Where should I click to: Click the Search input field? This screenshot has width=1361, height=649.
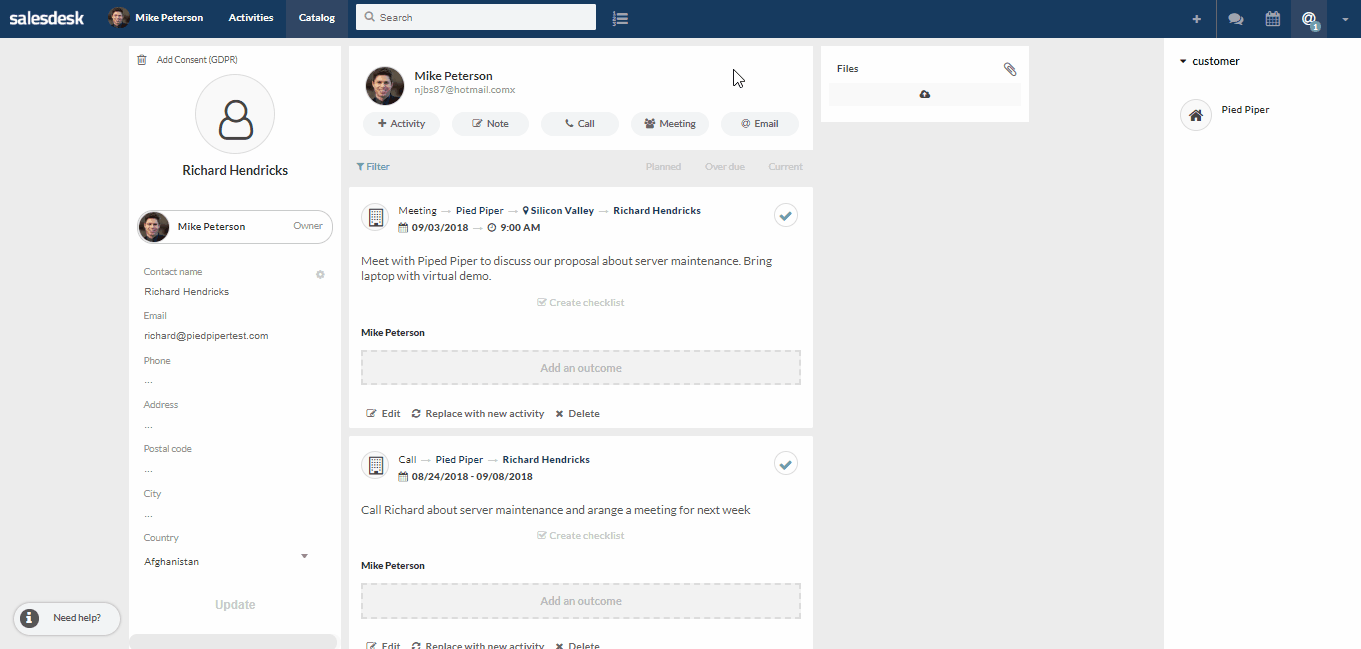(x=480, y=18)
